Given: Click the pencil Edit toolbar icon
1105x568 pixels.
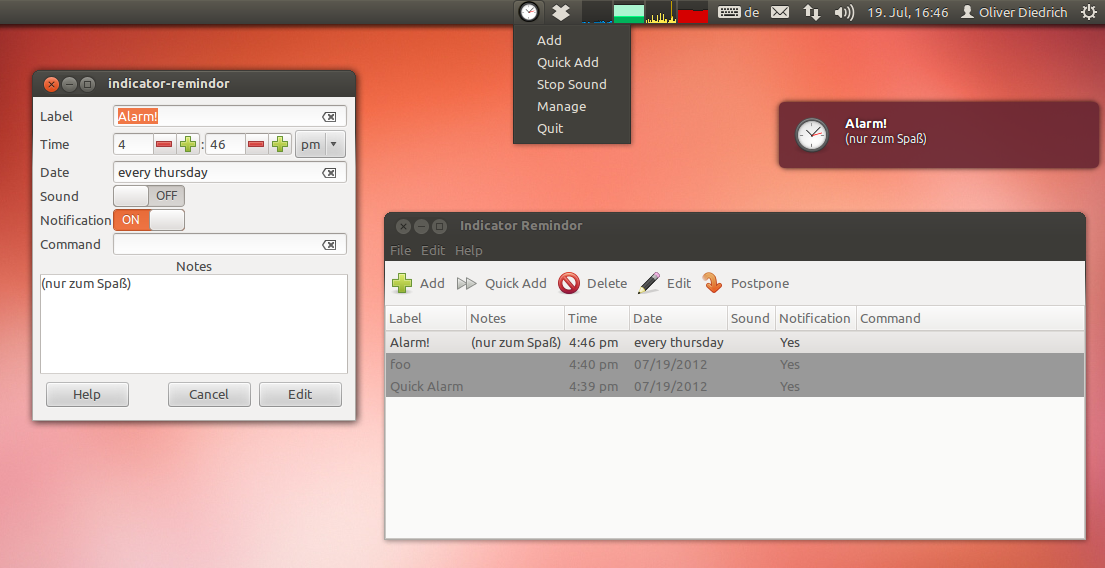Looking at the screenshot, I should pyautogui.click(x=649, y=283).
